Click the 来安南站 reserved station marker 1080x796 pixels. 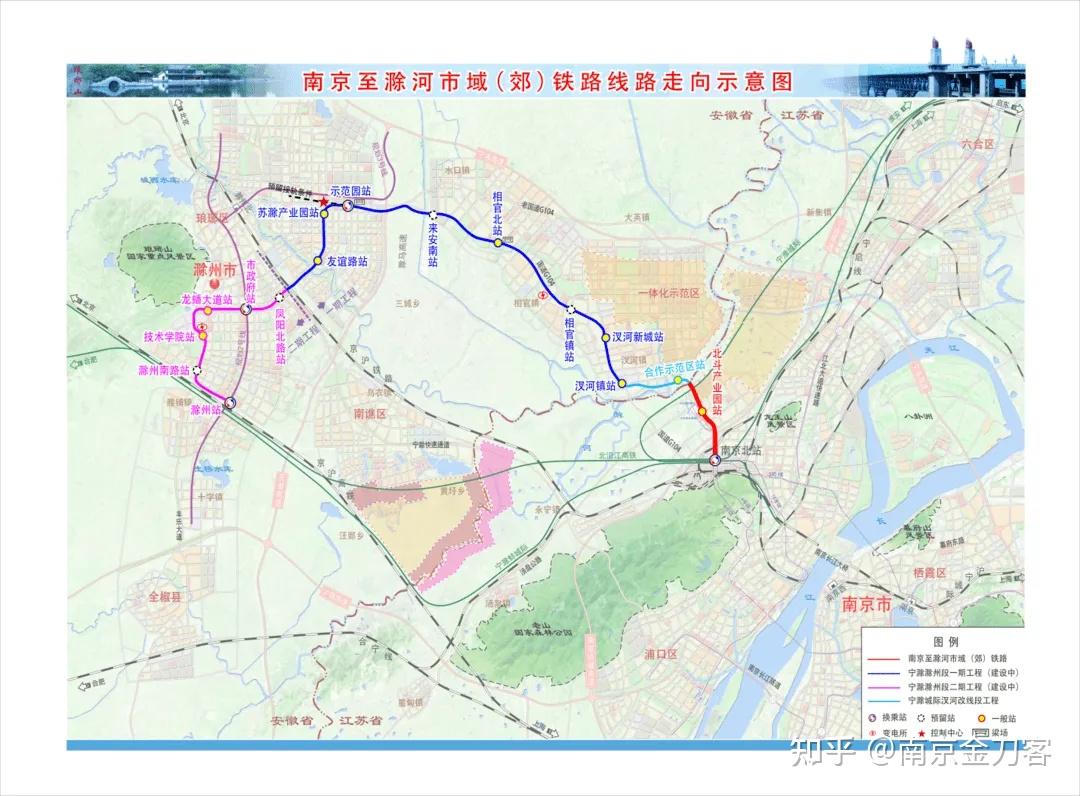(433, 214)
